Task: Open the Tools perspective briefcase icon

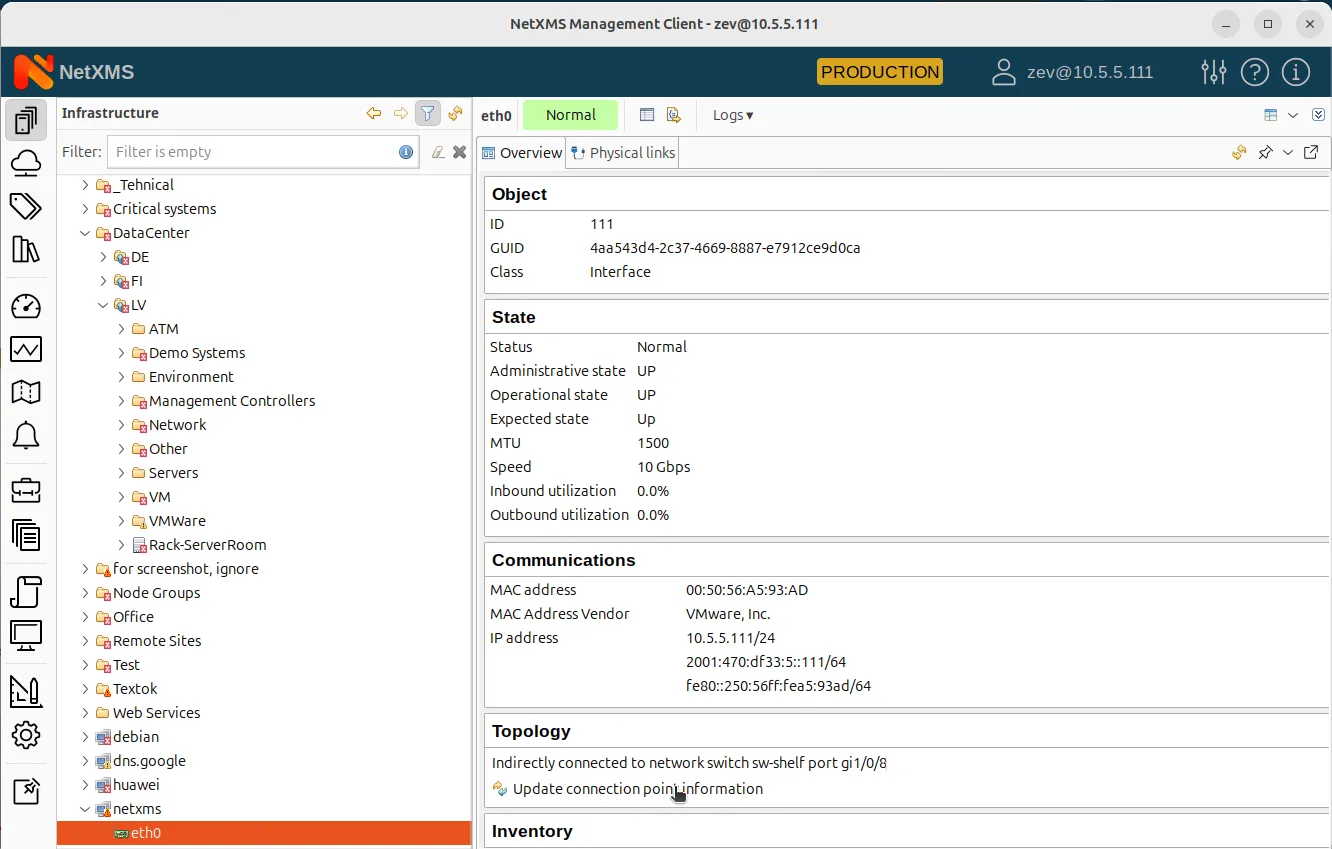Action: 26,490
